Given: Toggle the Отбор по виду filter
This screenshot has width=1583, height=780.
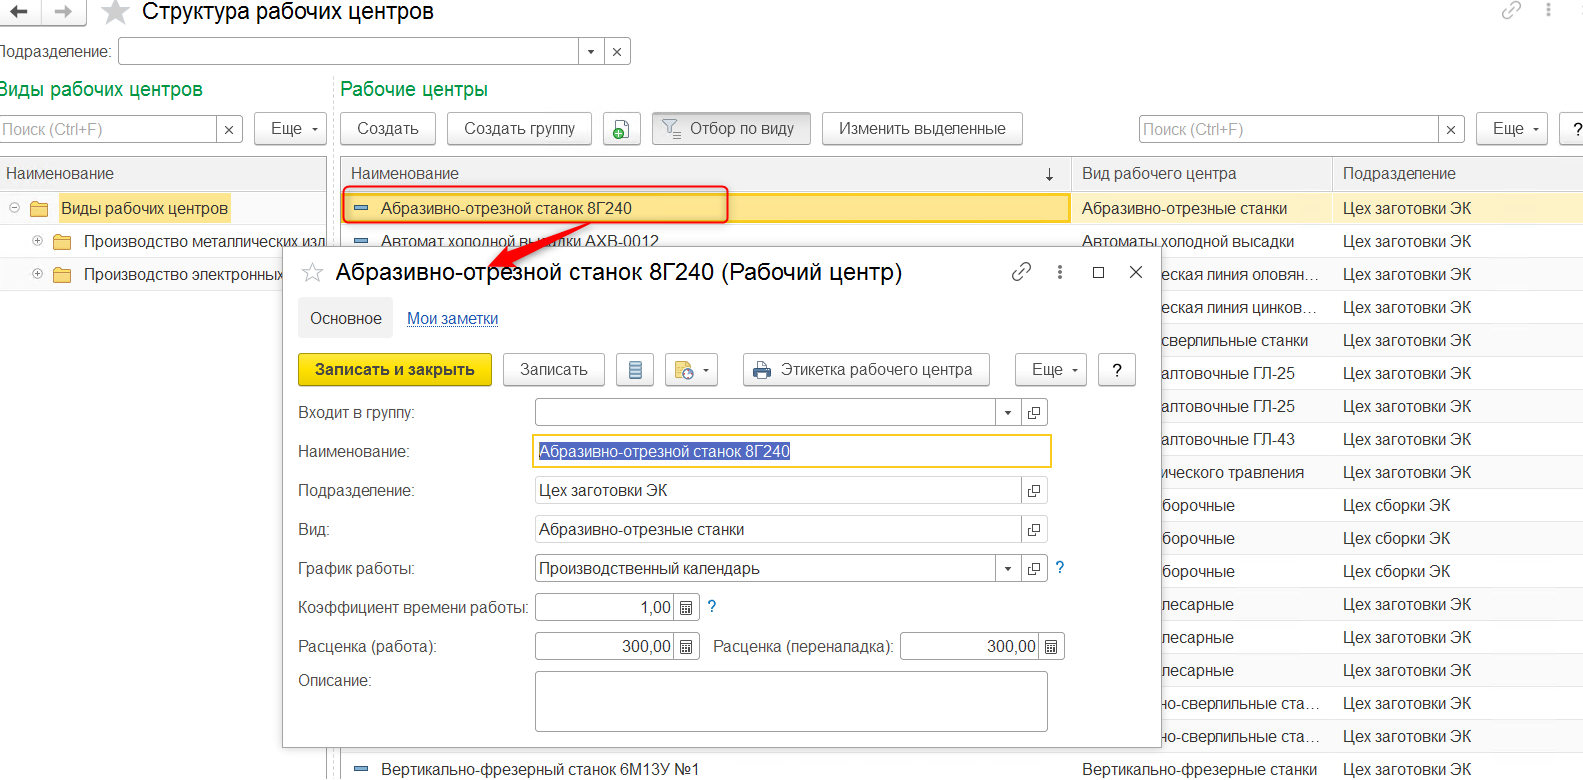Looking at the screenshot, I should pyautogui.click(x=730, y=129).
